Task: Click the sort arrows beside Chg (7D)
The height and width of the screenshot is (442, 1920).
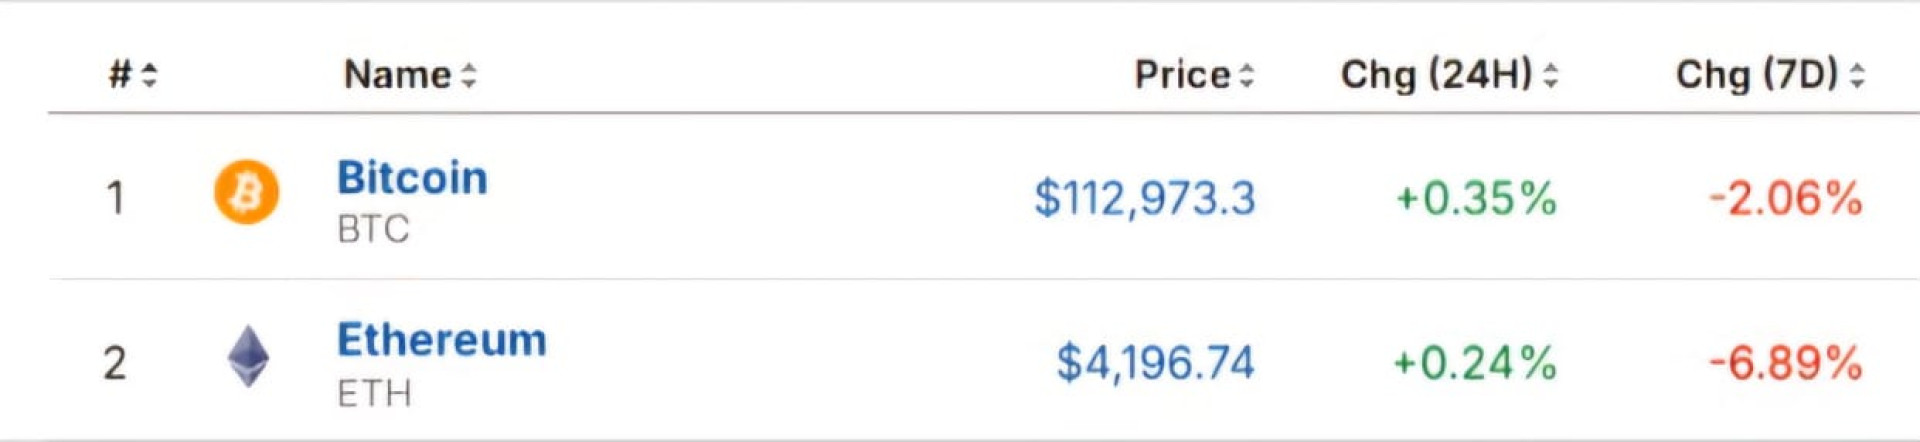Action: (1857, 75)
